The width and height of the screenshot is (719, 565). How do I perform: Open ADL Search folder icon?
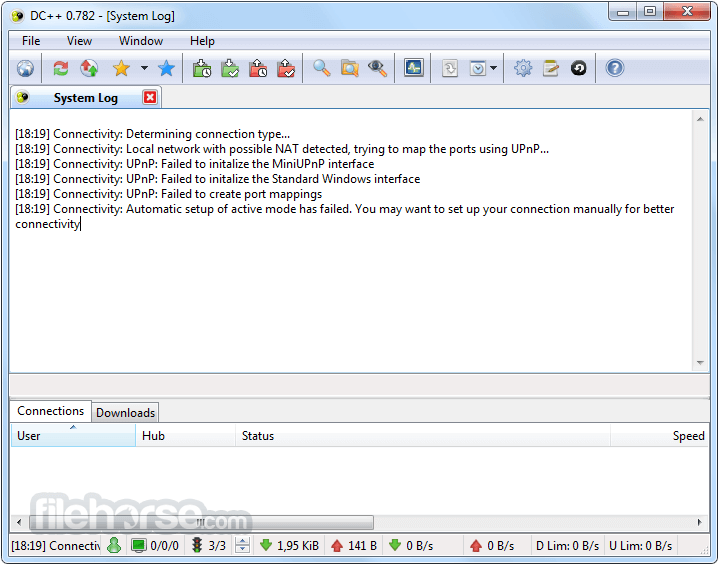click(350, 69)
